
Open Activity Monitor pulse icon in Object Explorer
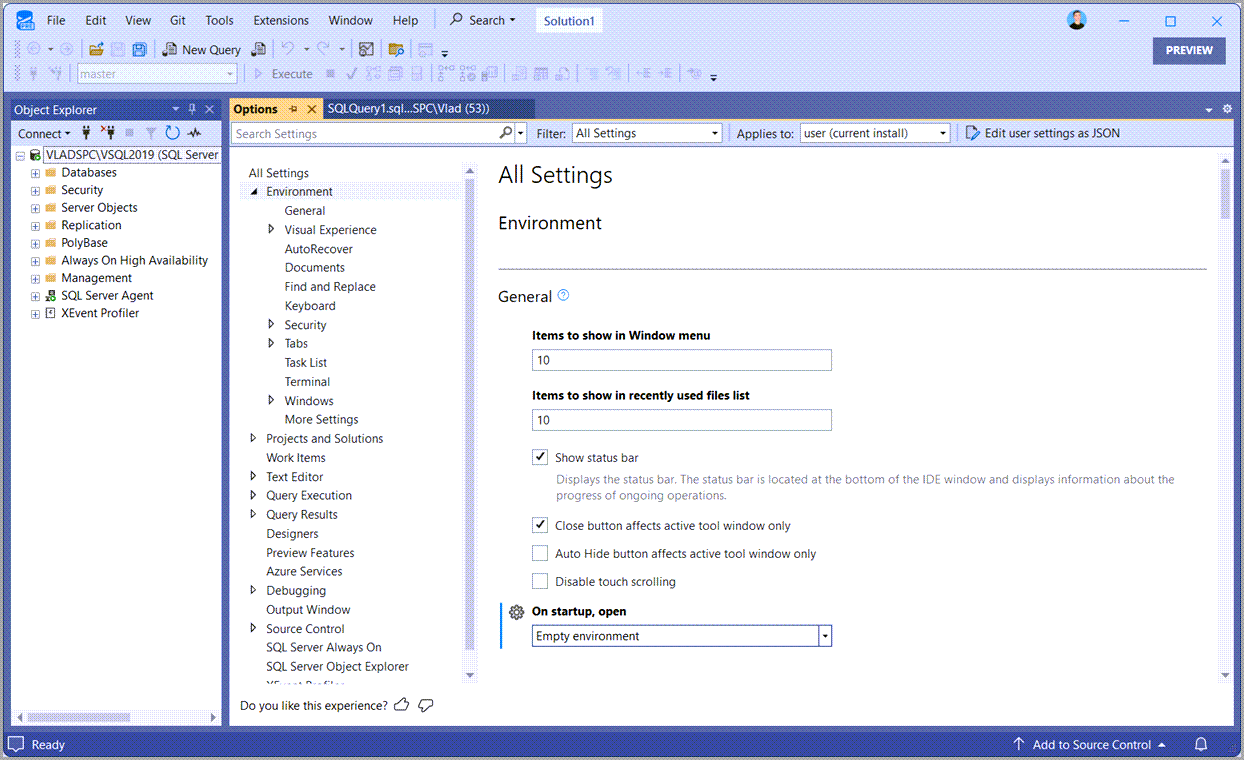(194, 133)
